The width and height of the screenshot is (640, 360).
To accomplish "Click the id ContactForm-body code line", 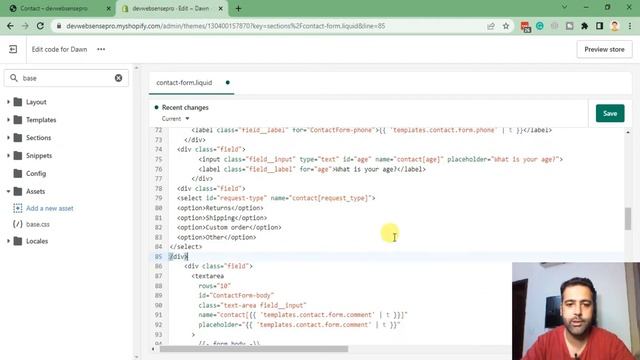I will click(x=236, y=295).
